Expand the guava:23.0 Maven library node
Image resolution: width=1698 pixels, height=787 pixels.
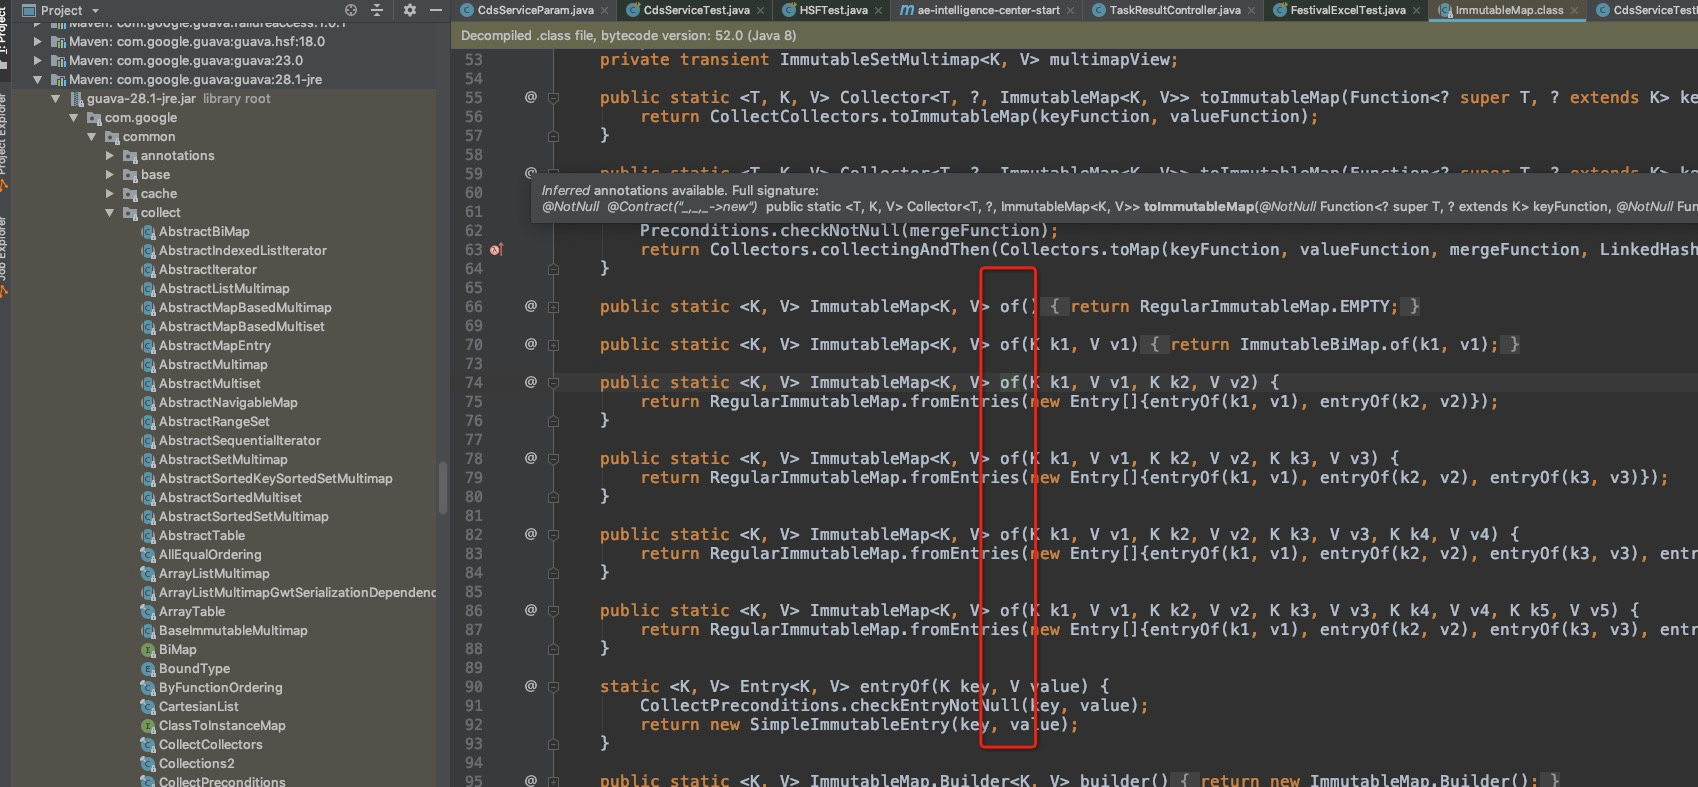[38, 61]
